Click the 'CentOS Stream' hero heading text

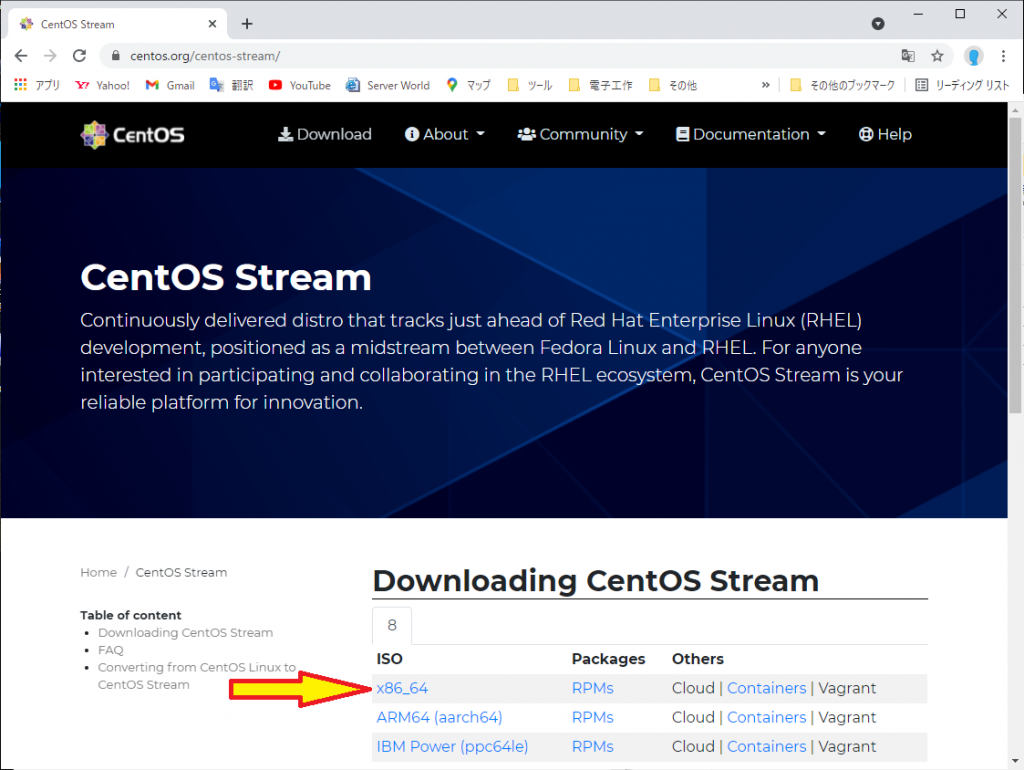coord(226,278)
